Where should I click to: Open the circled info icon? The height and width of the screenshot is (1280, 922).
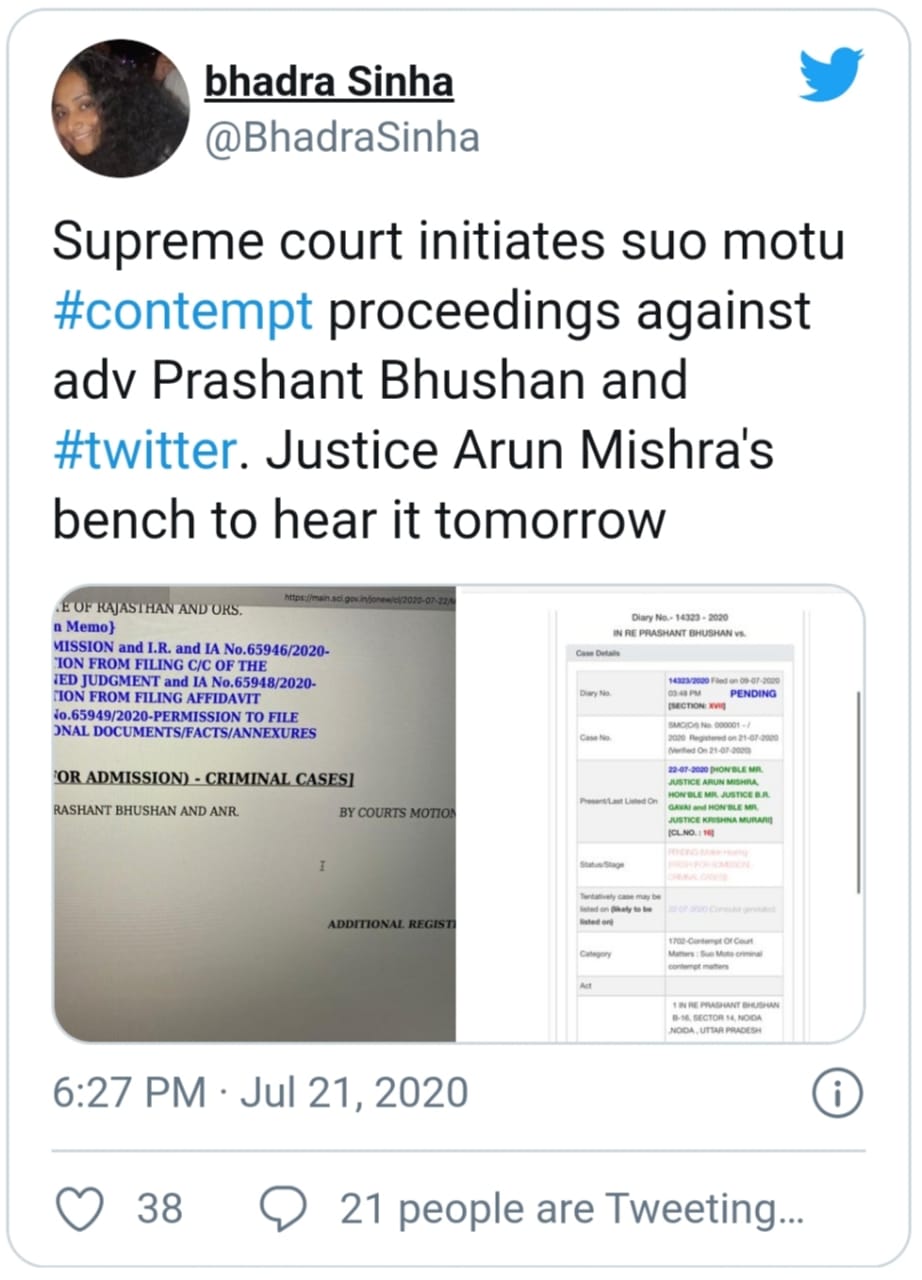click(x=838, y=1094)
